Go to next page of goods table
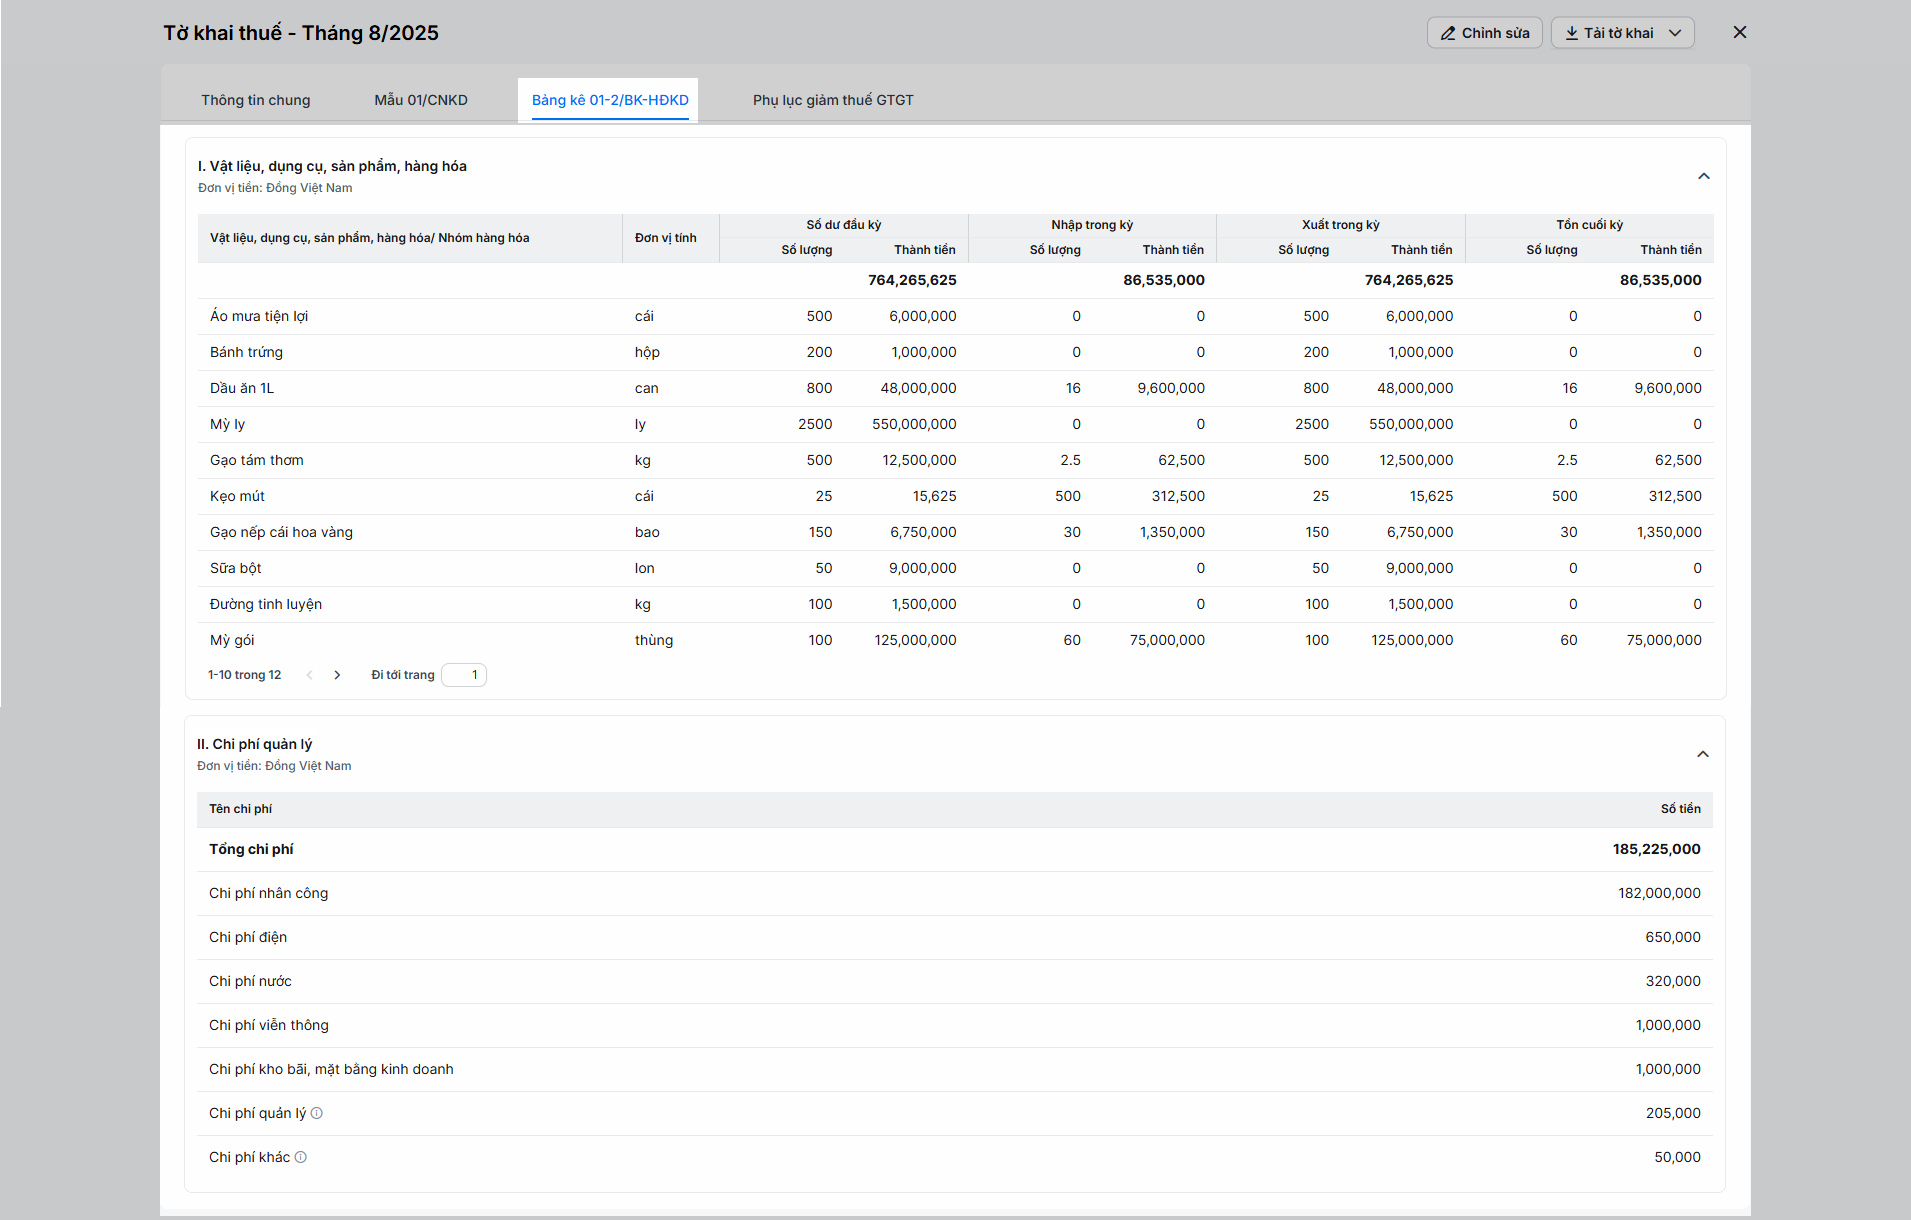The height and width of the screenshot is (1220, 1911). pos(337,675)
